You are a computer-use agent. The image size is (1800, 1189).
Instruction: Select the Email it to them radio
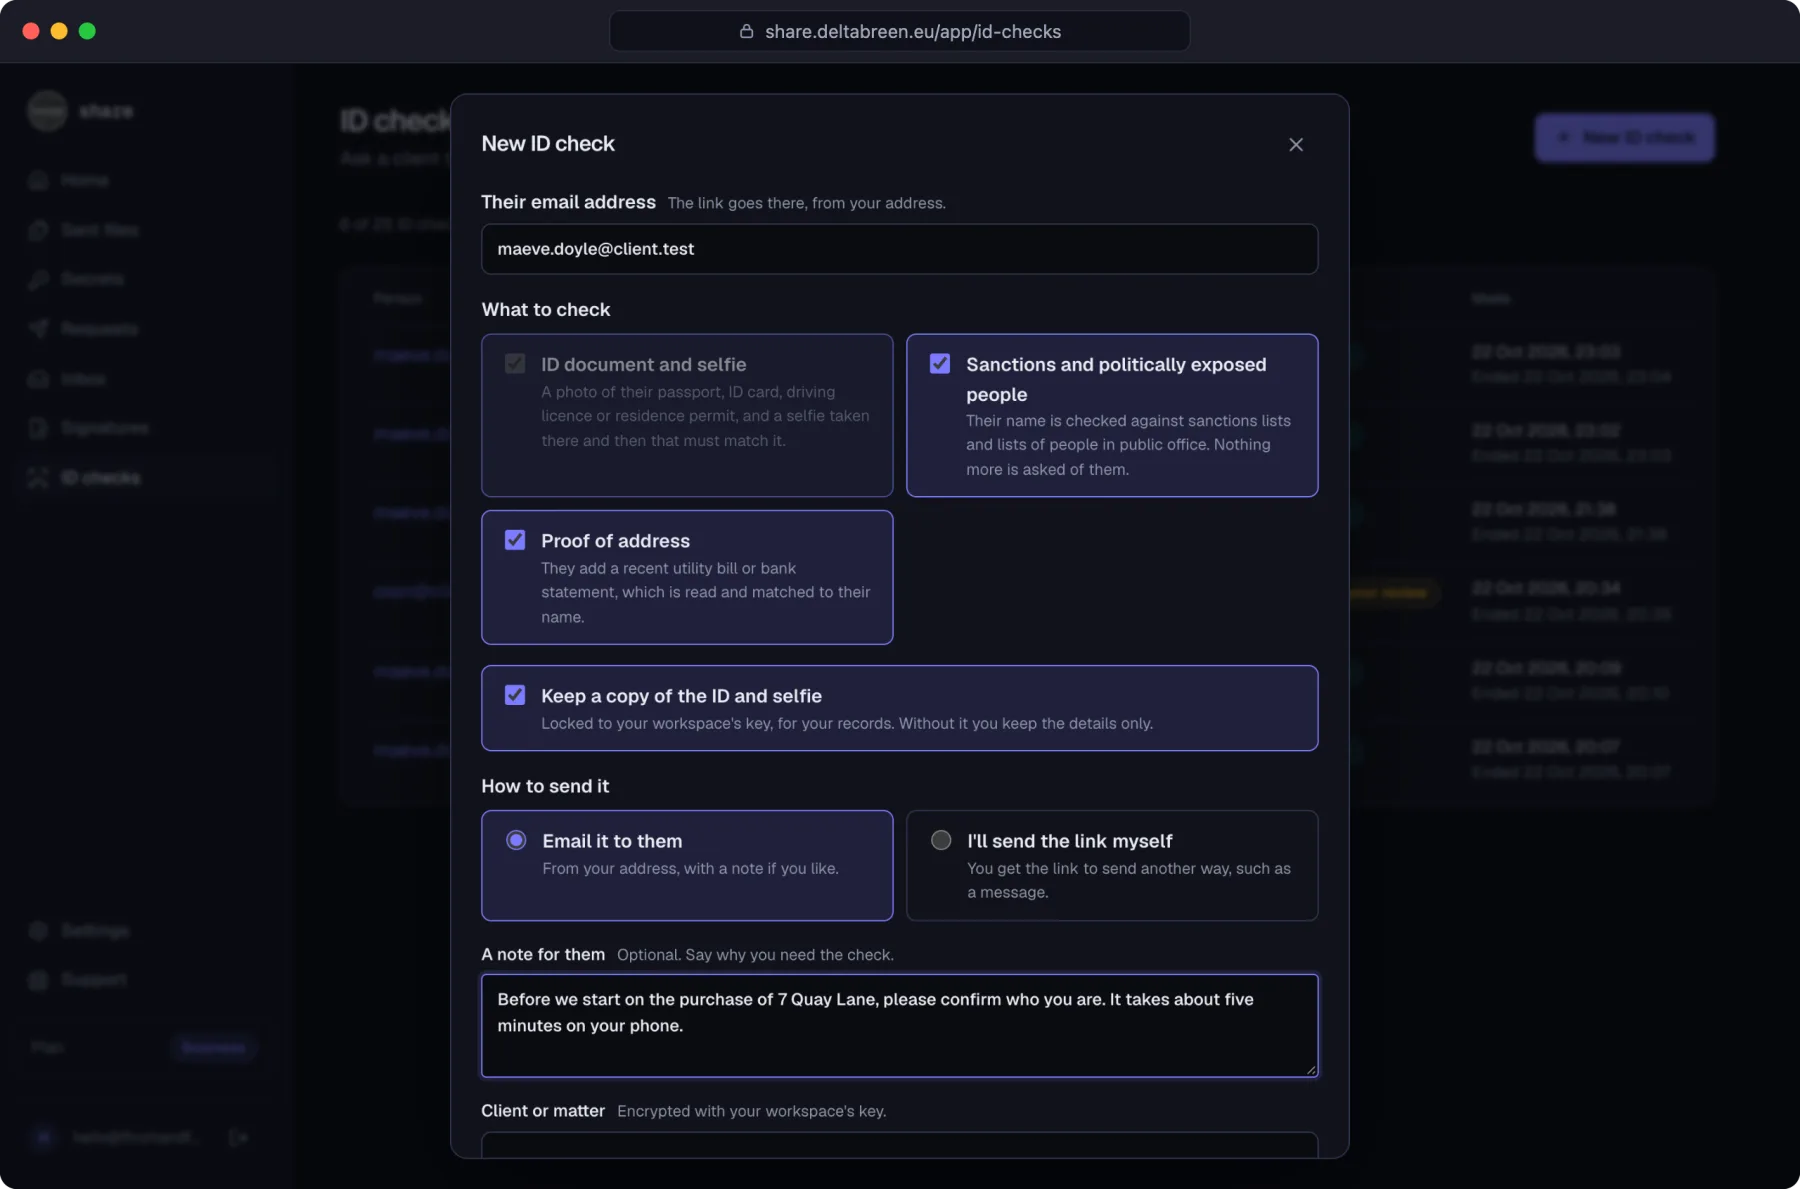516,840
